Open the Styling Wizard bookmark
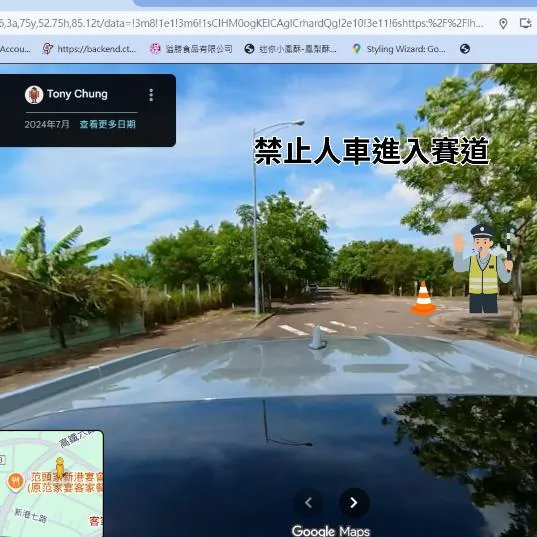The image size is (537, 537). pyautogui.click(x=399, y=49)
